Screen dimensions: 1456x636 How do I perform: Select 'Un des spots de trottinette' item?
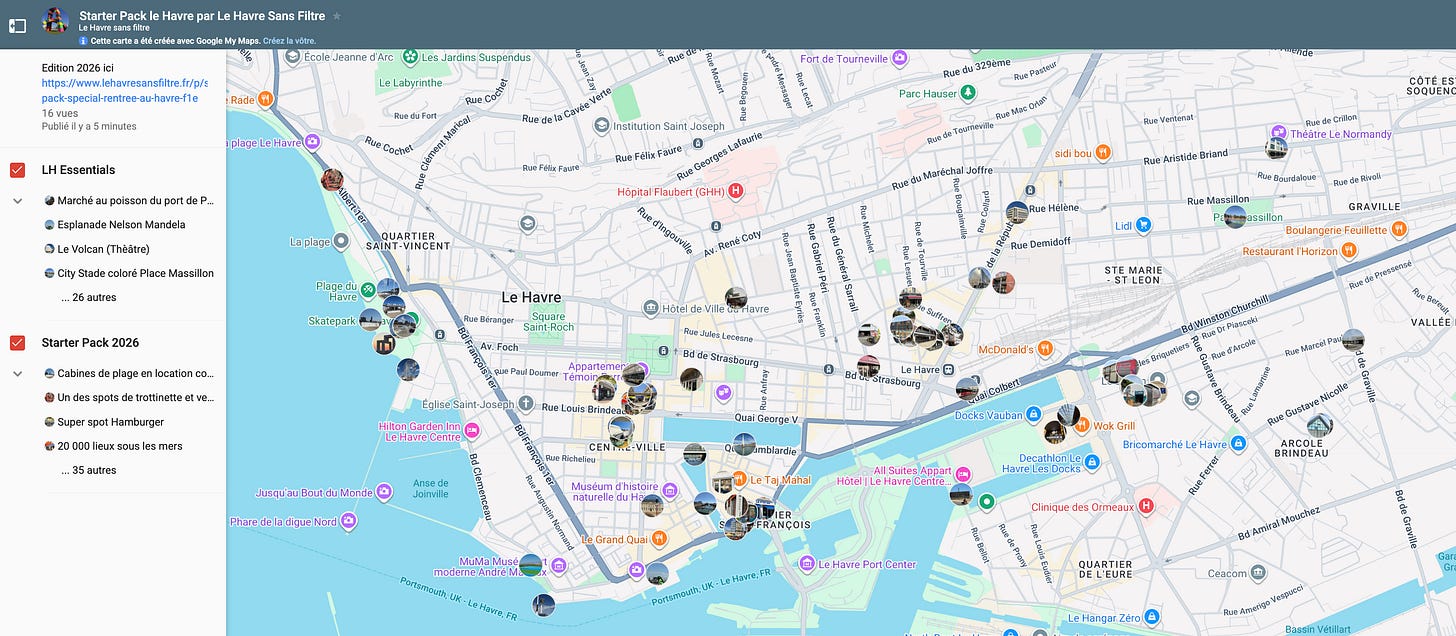click(x=129, y=397)
